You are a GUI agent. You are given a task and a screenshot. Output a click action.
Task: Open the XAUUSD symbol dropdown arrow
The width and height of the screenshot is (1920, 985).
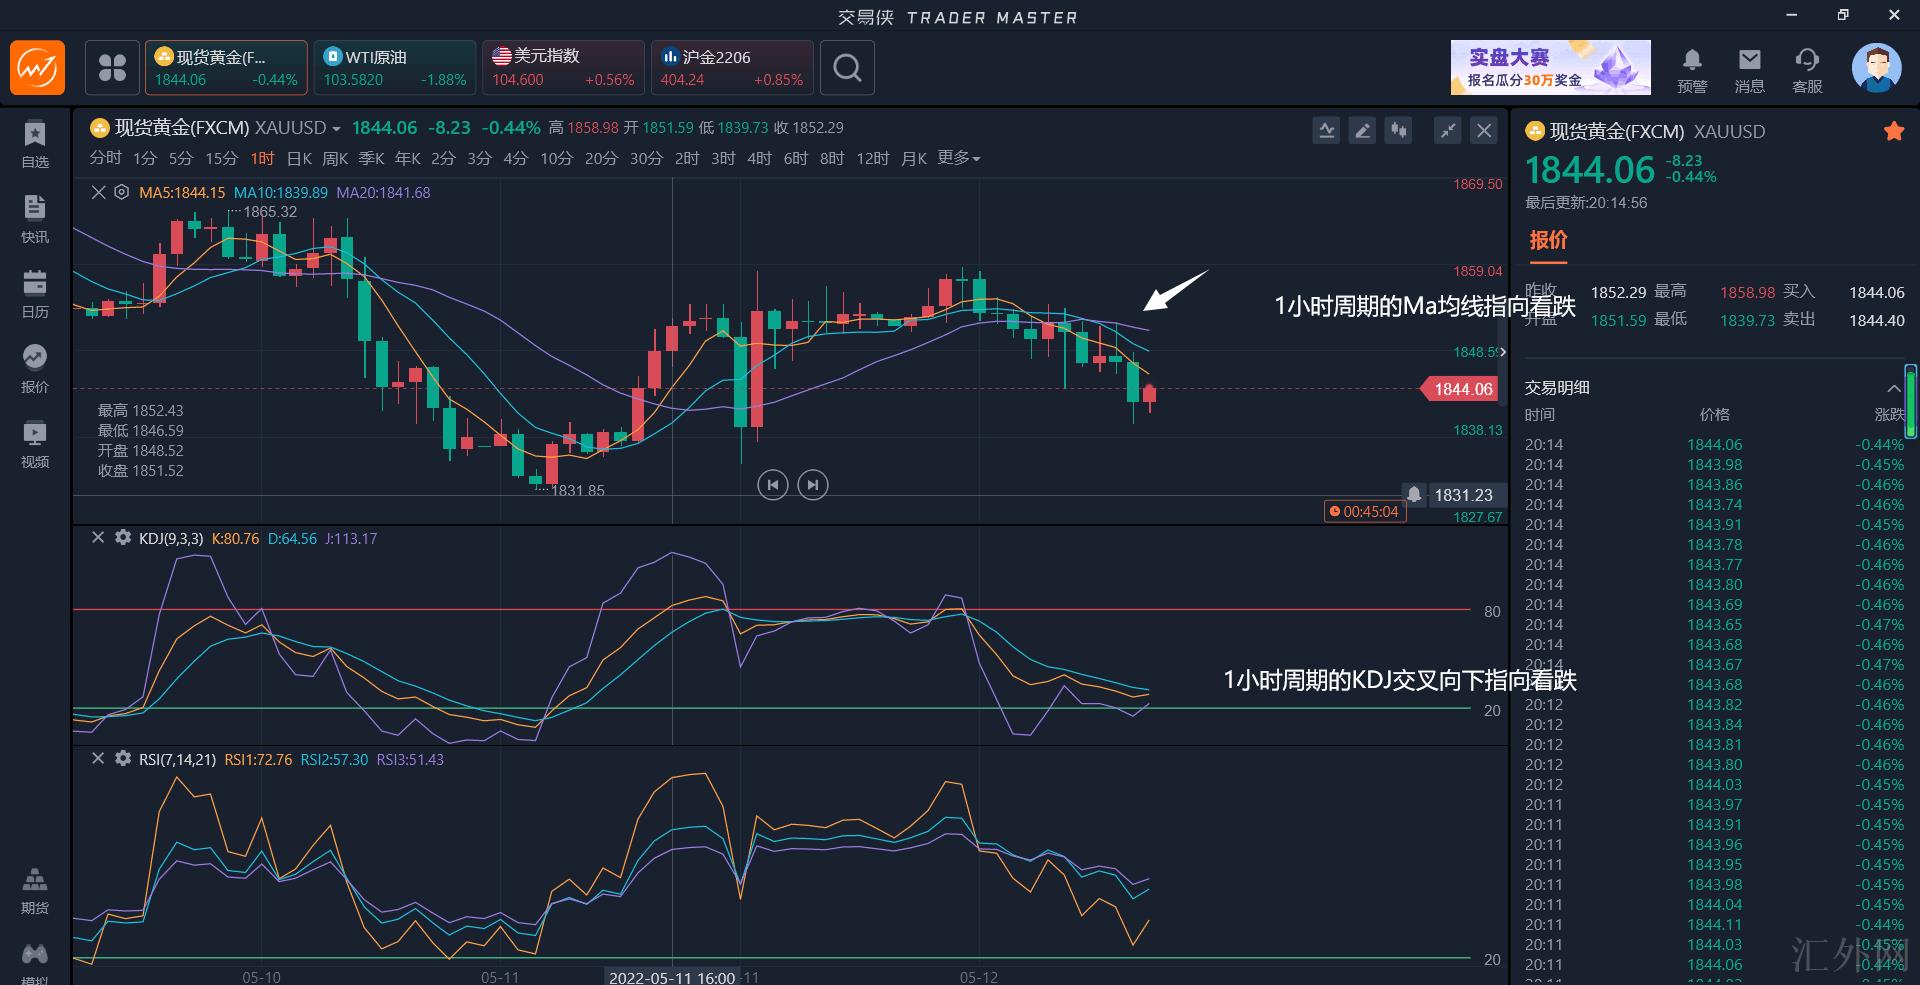pos(336,129)
